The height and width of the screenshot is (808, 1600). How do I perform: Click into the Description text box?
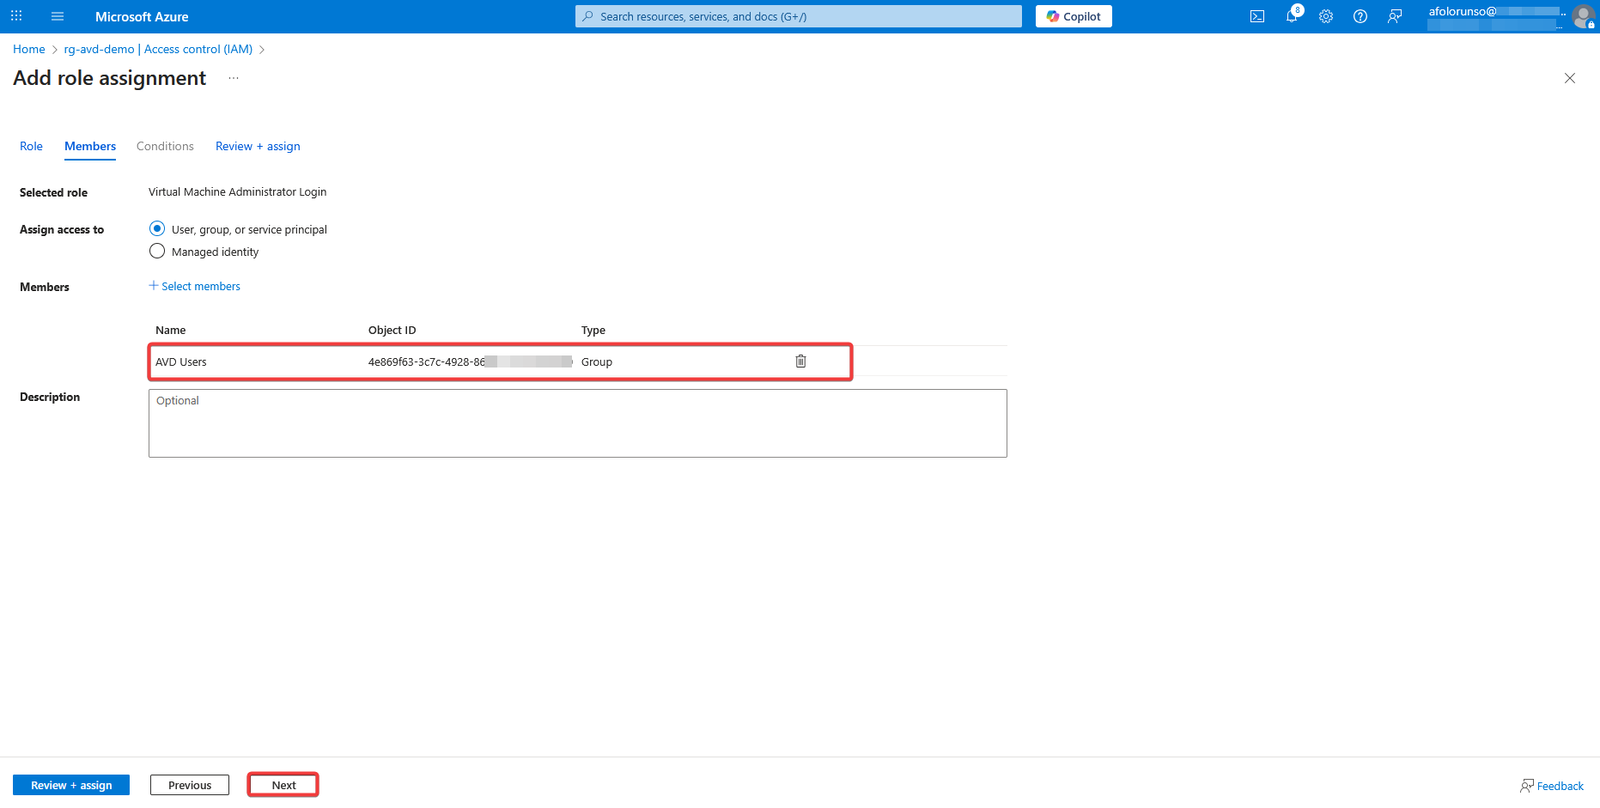coord(577,423)
